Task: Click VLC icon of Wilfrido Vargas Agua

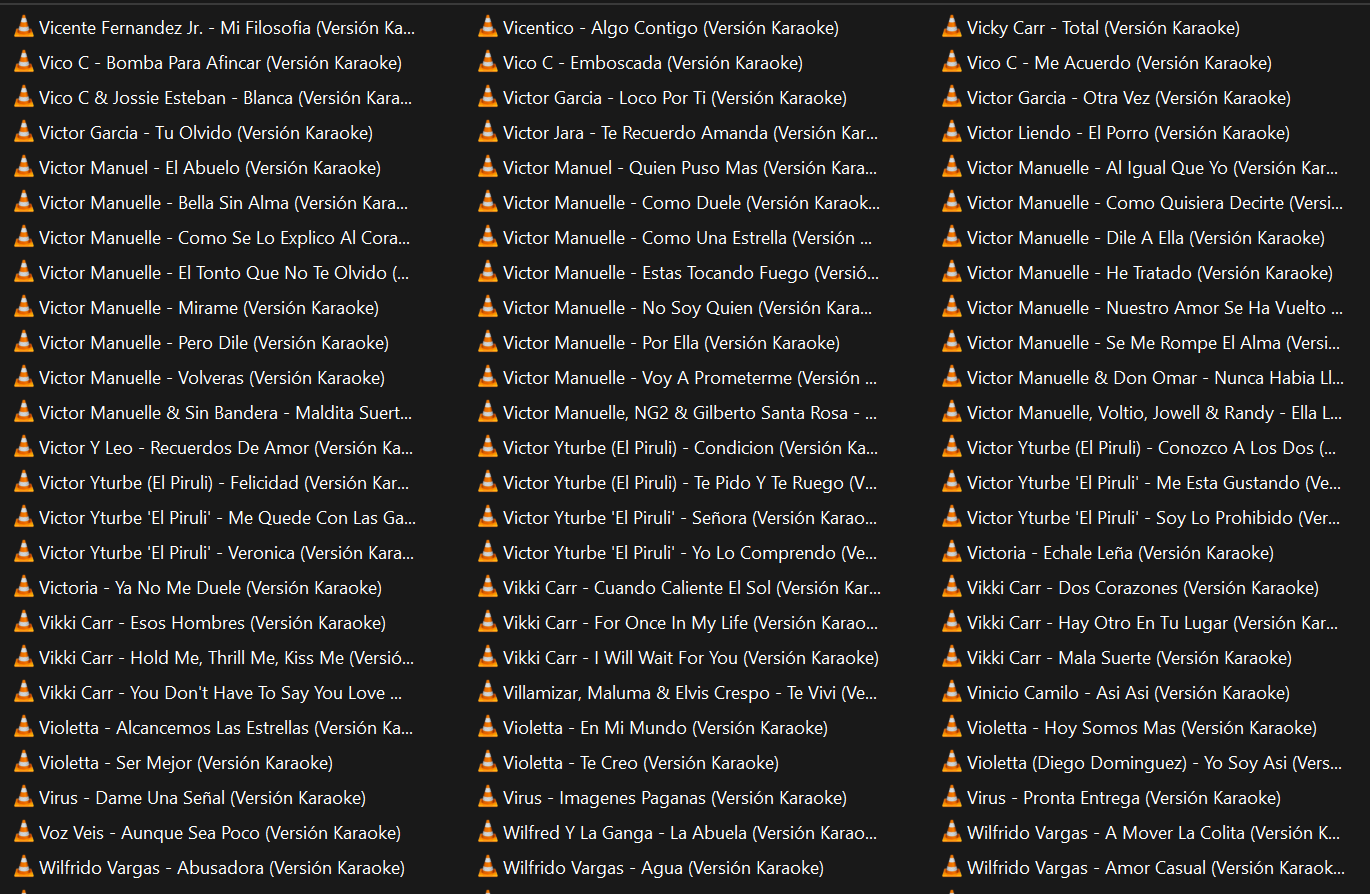Action: click(x=488, y=867)
